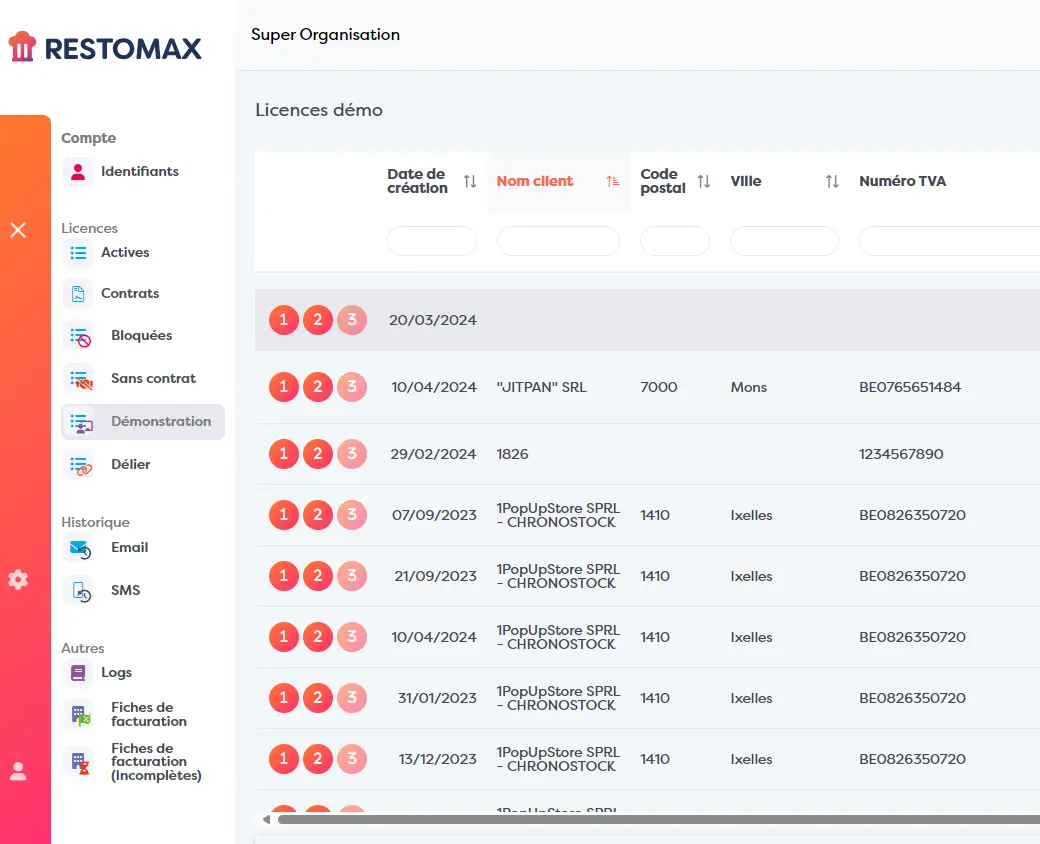Sort by Date de création arrows

470,181
